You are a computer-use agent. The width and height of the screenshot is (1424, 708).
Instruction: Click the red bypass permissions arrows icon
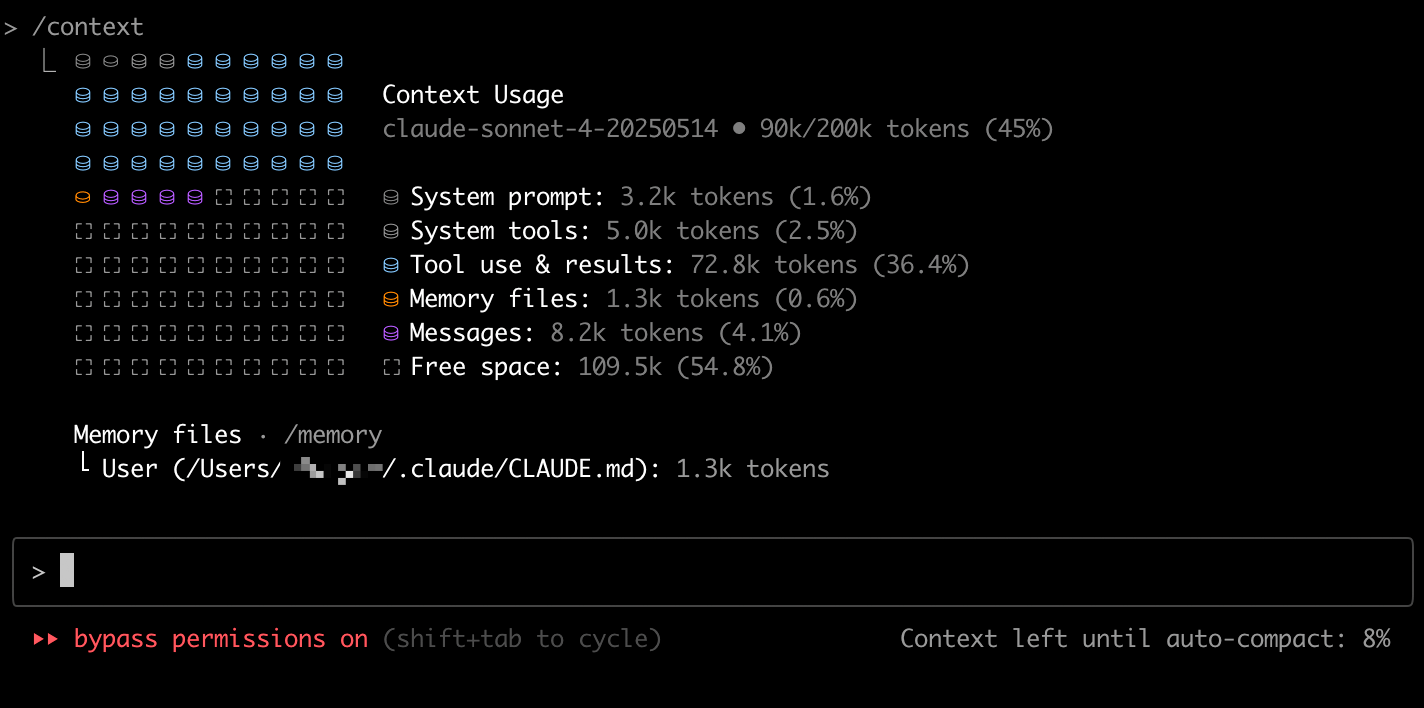pos(46,638)
